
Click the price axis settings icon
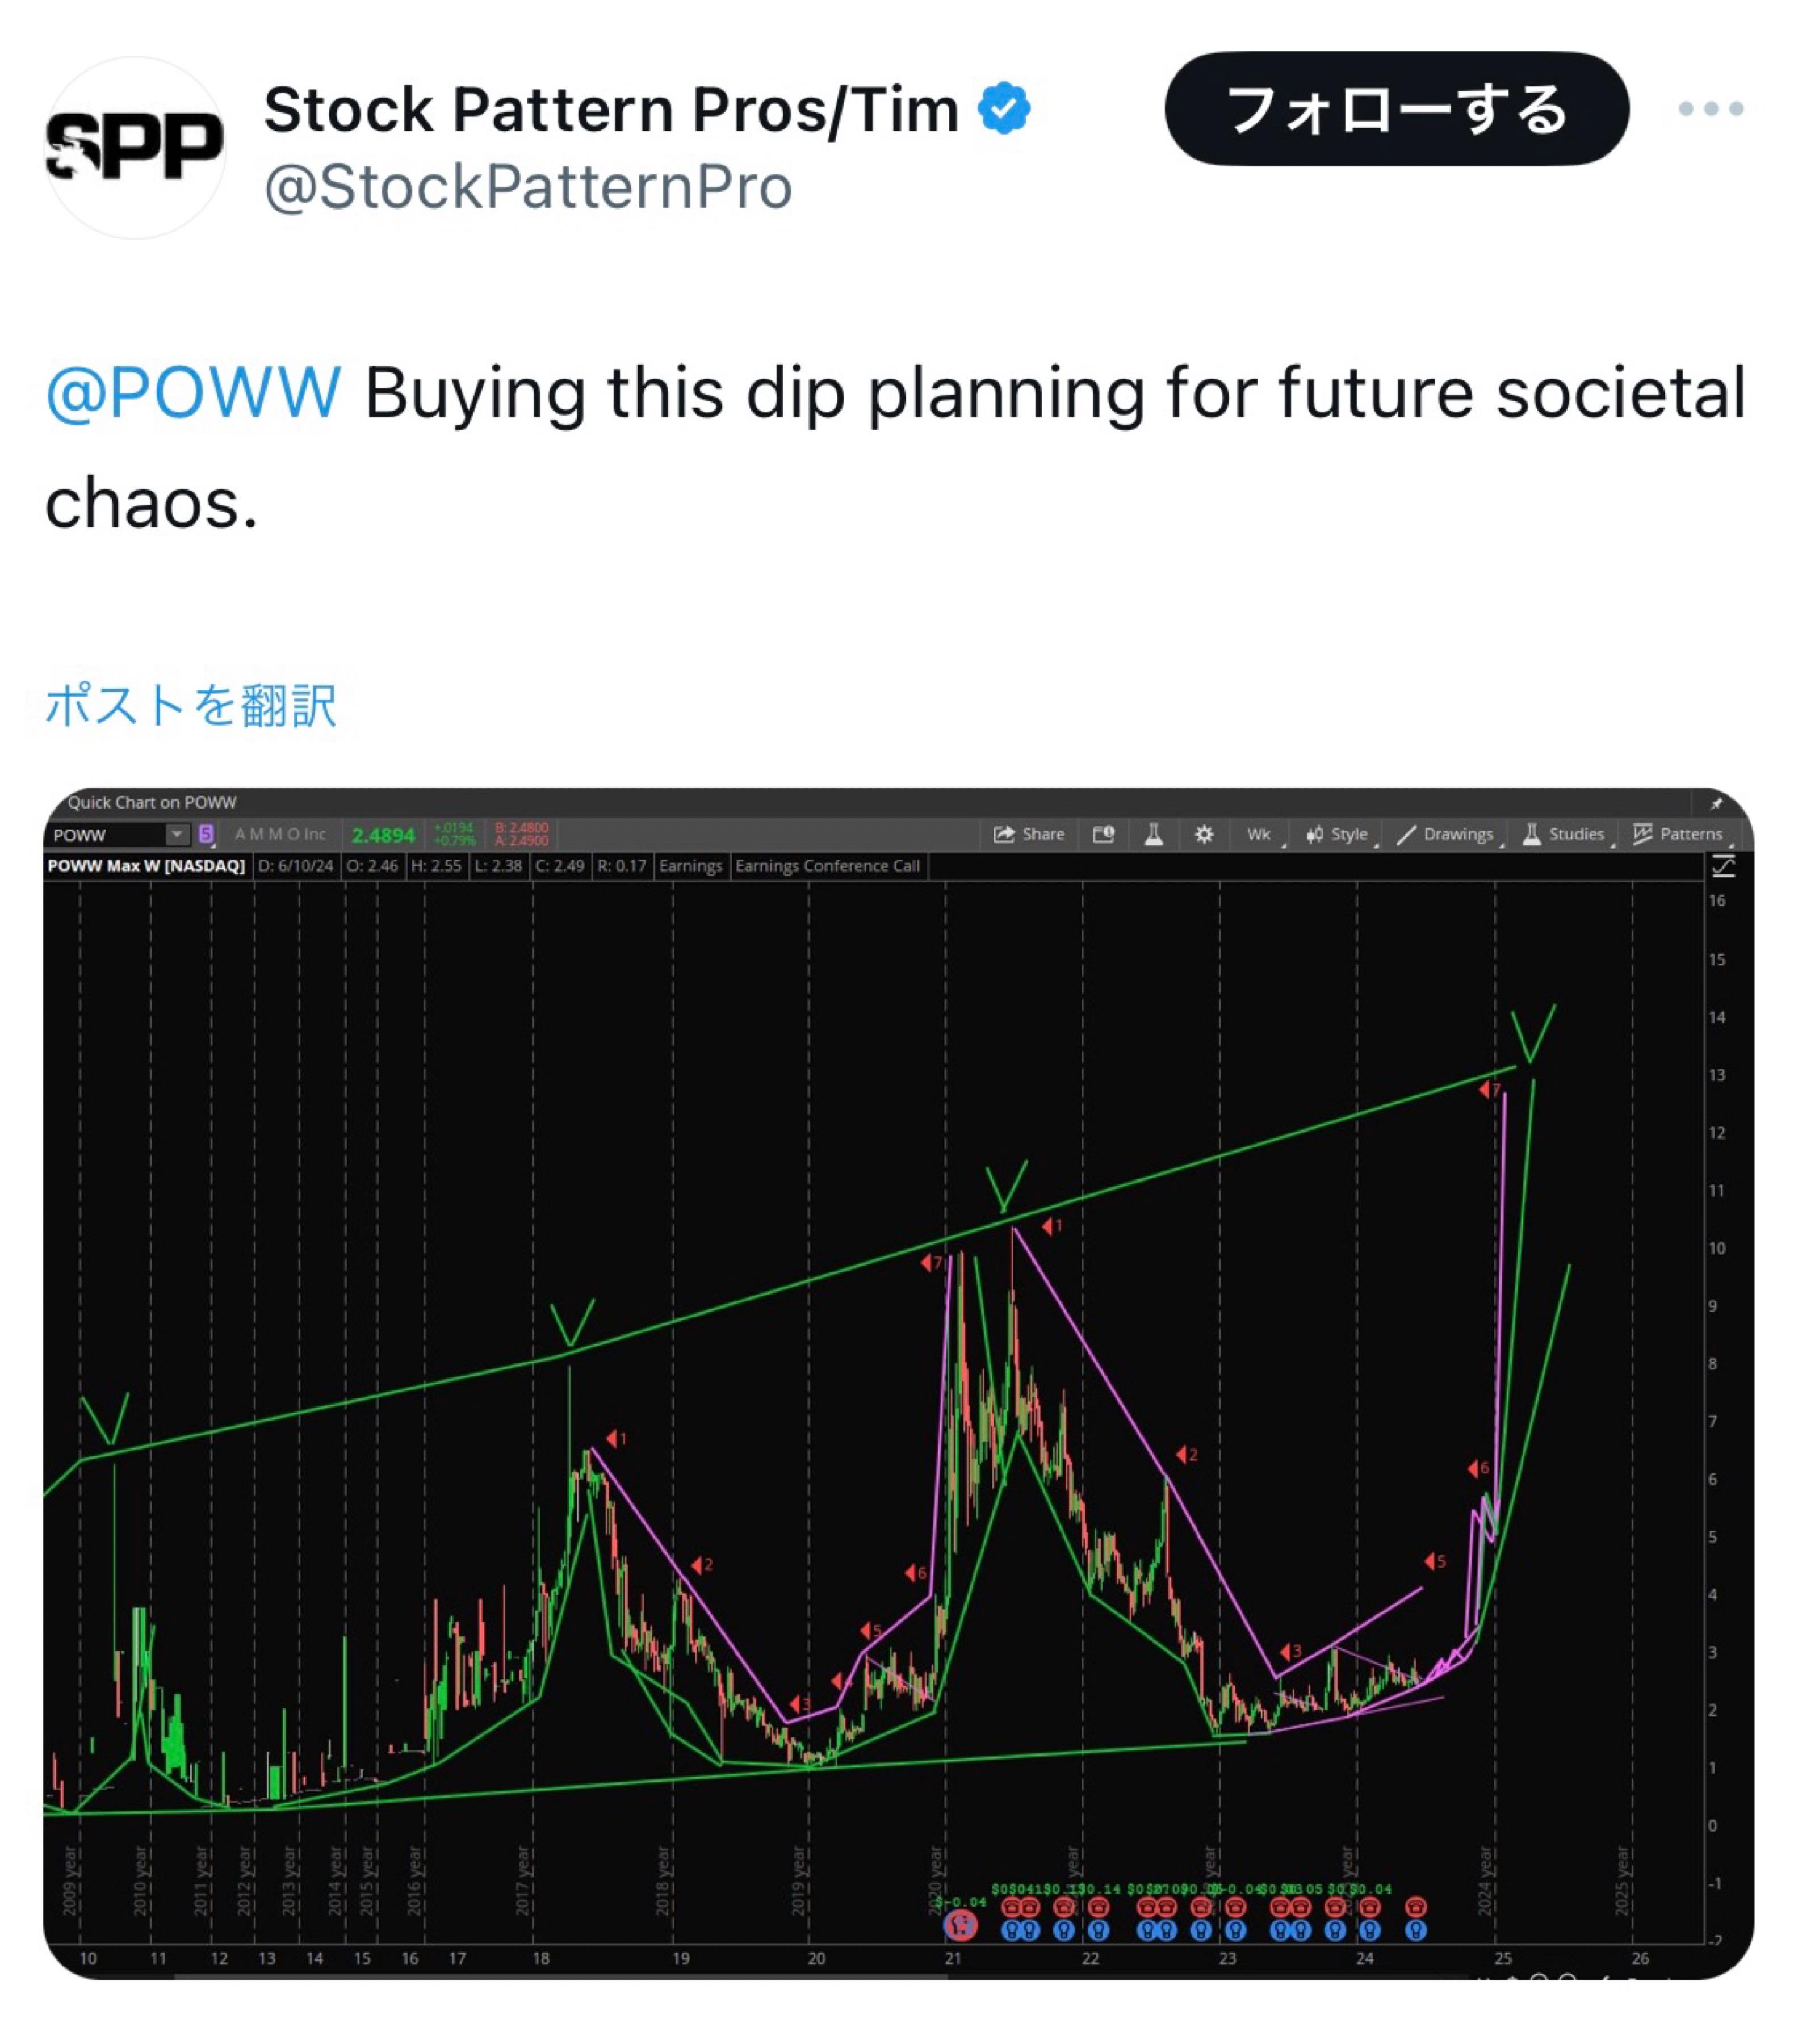1722,866
